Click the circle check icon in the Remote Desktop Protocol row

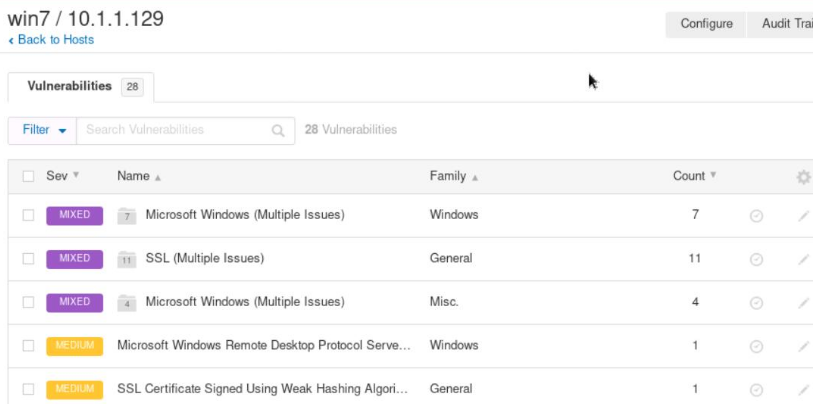click(x=756, y=346)
